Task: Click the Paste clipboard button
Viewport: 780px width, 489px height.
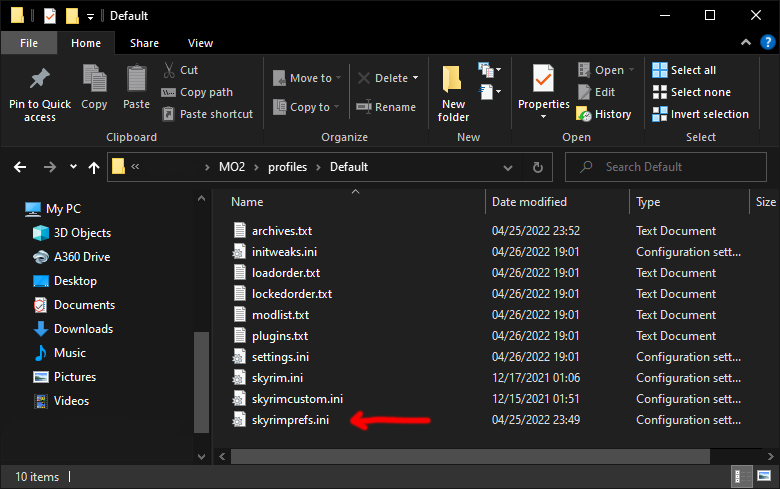Action: (136, 88)
